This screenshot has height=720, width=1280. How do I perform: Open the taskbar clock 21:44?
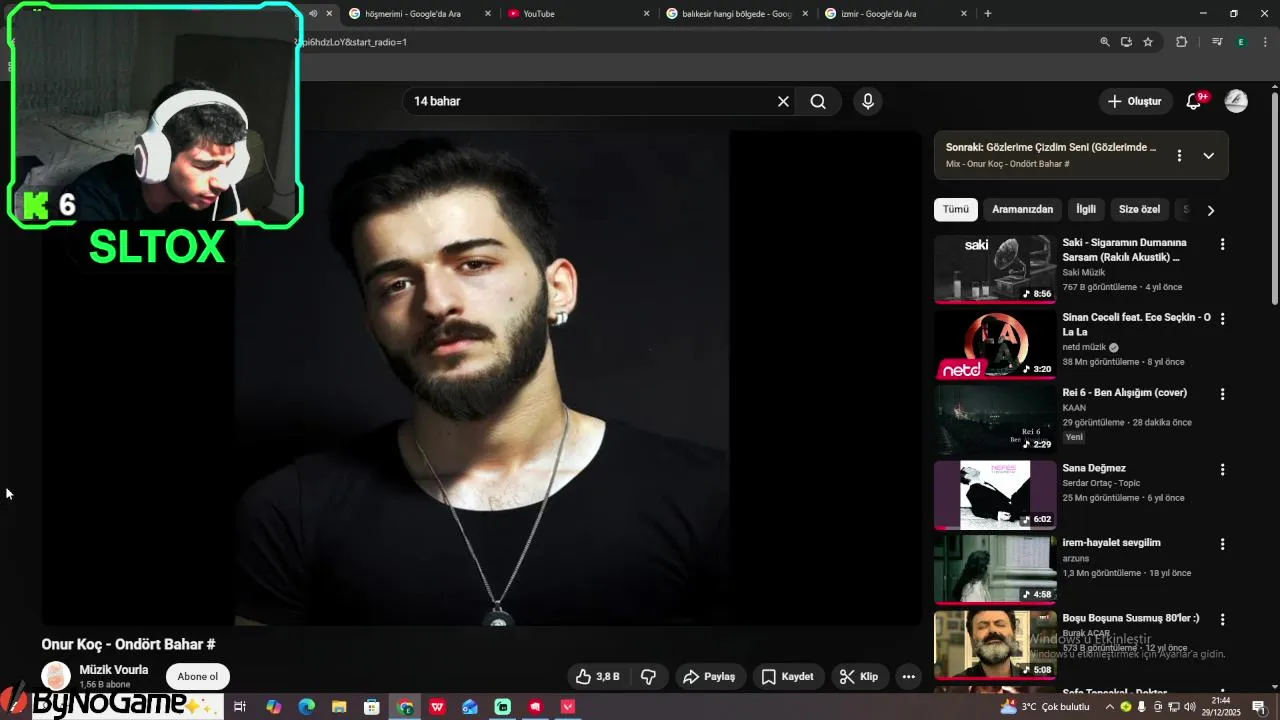click(x=1221, y=707)
